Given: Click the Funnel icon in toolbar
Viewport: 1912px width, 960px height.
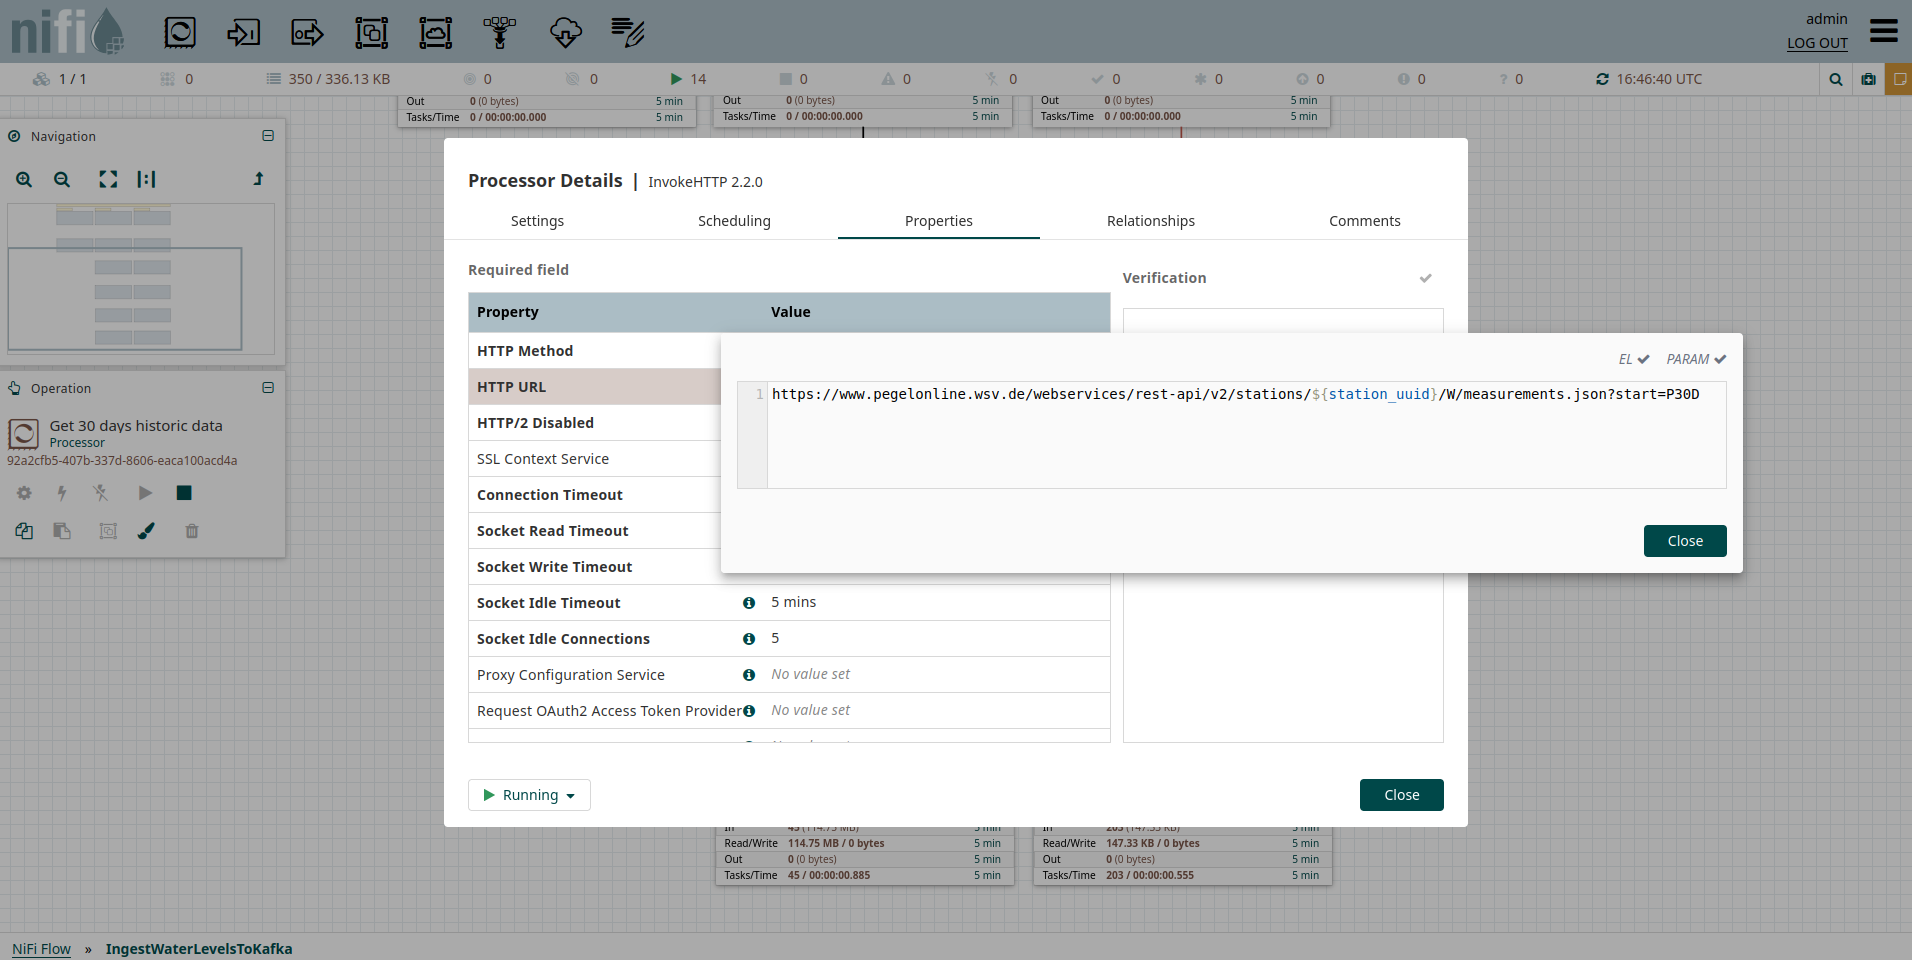Looking at the screenshot, I should (500, 33).
